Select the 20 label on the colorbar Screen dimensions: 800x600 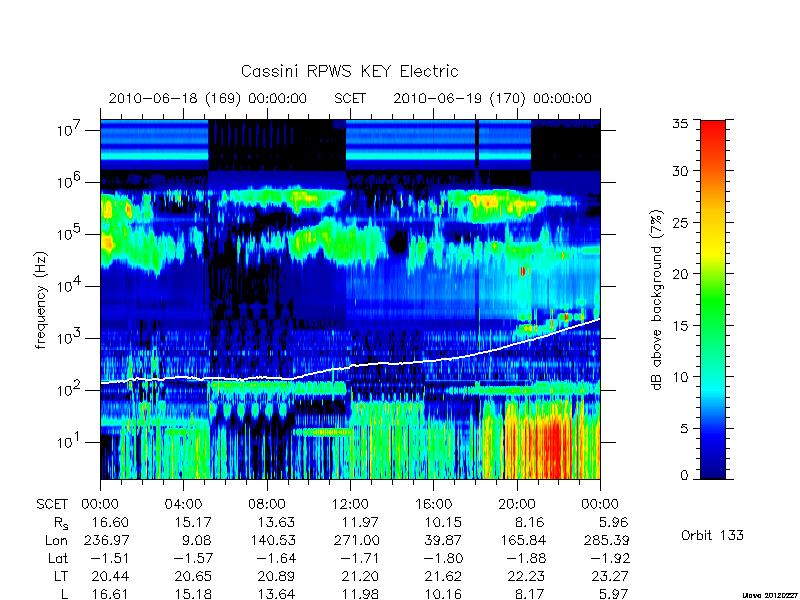click(680, 273)
